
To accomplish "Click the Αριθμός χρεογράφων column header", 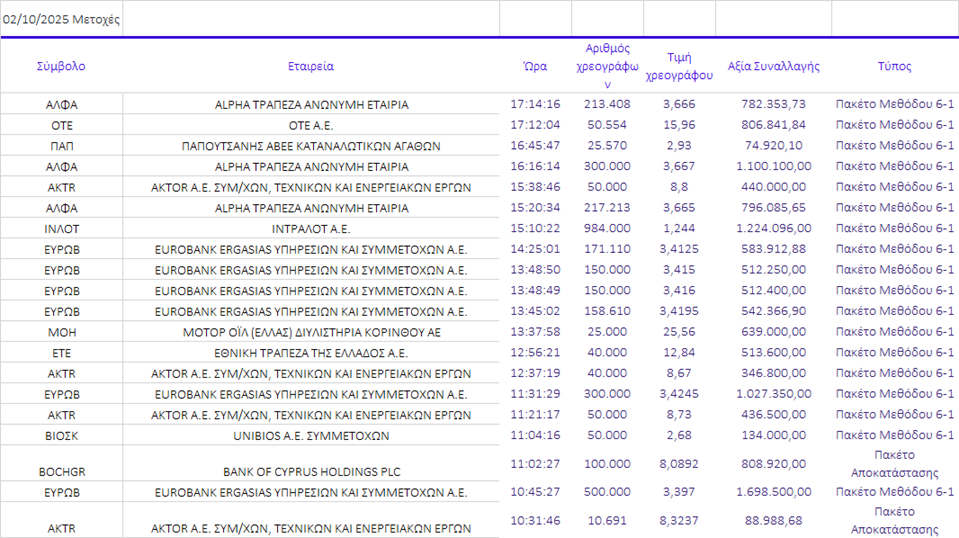I will pos(607,66).
